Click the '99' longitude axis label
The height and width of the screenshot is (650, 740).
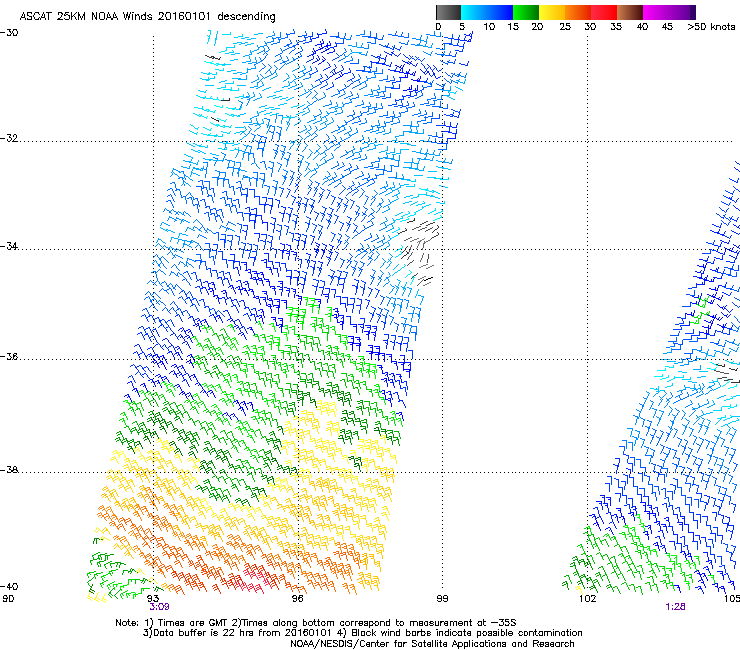coord(442,599)
